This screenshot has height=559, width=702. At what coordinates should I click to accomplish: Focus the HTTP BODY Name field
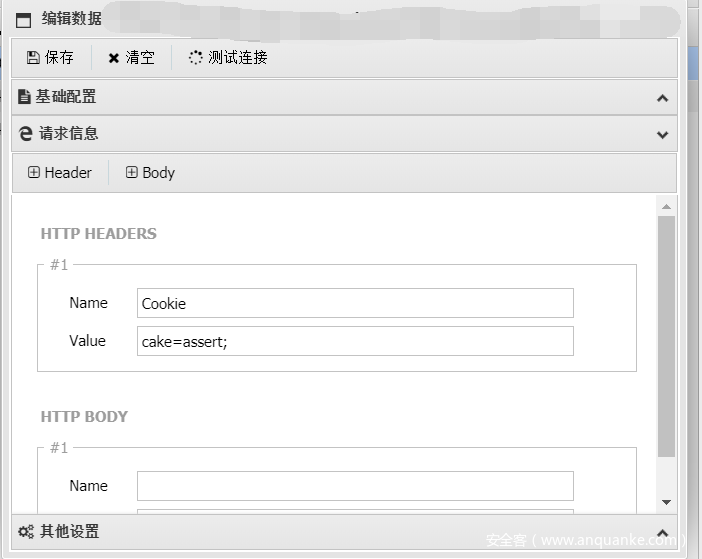[x=355, y=486]
